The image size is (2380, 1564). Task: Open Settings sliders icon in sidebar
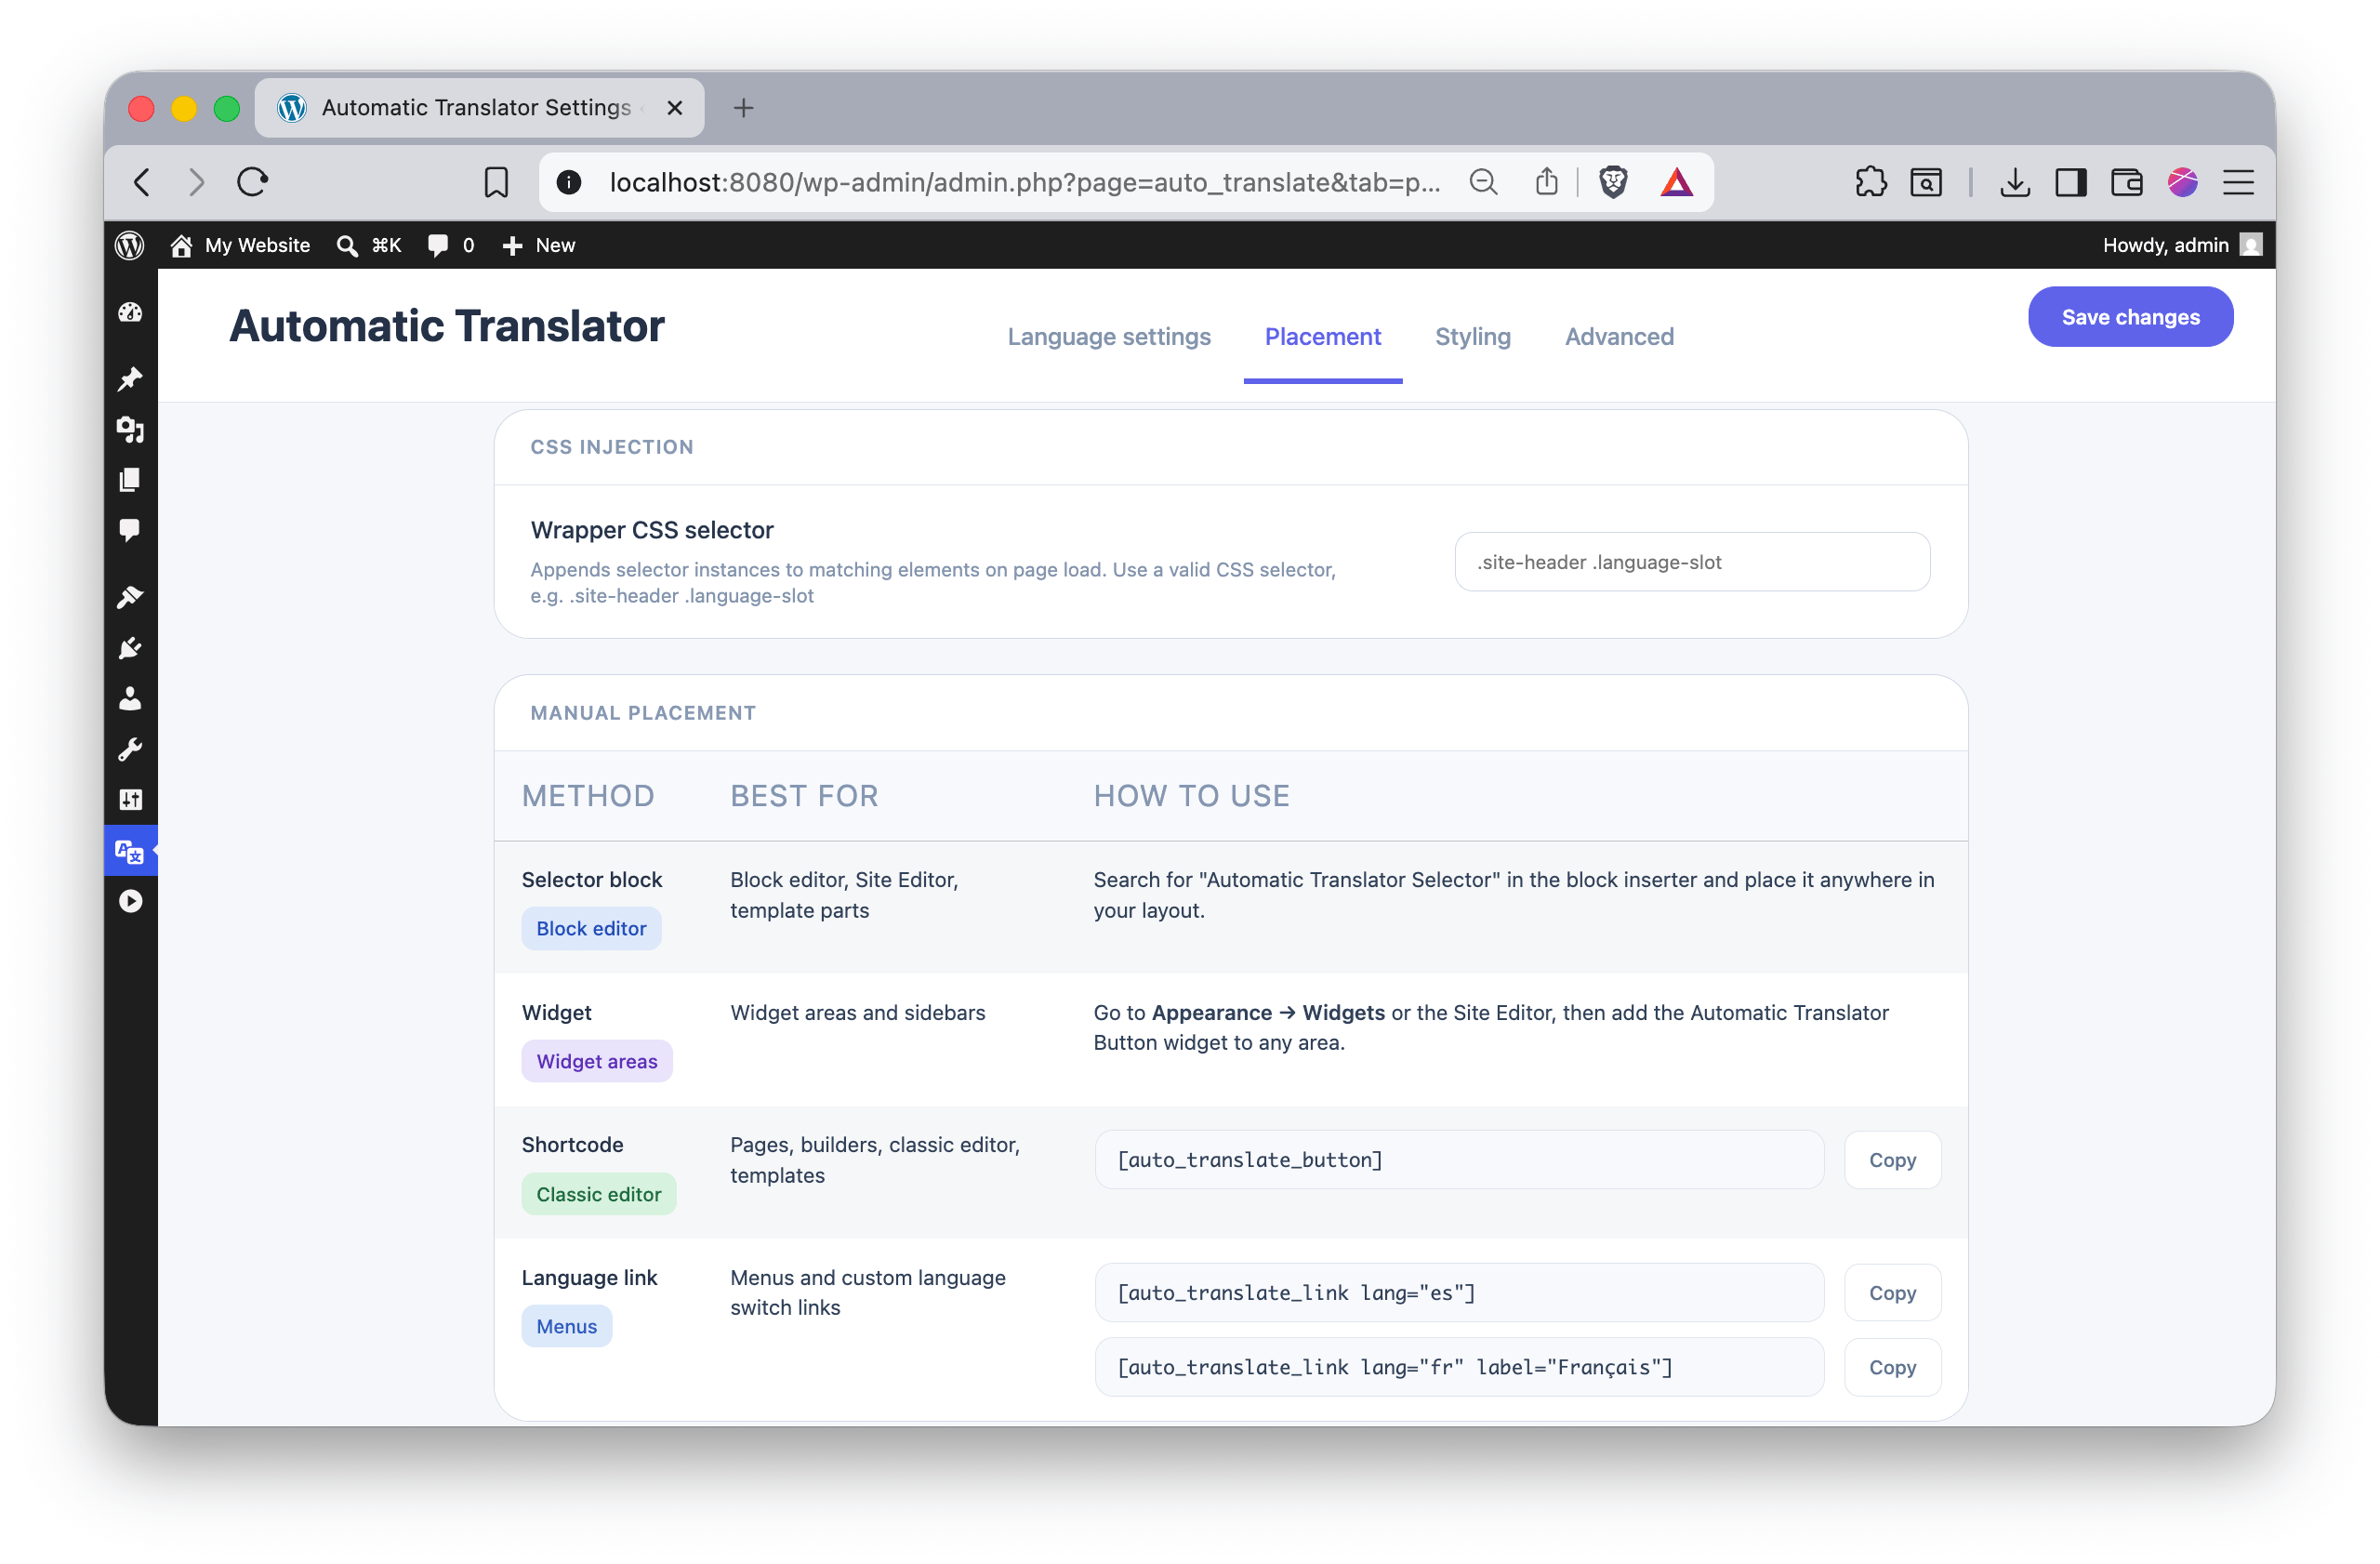click(130, 799)
